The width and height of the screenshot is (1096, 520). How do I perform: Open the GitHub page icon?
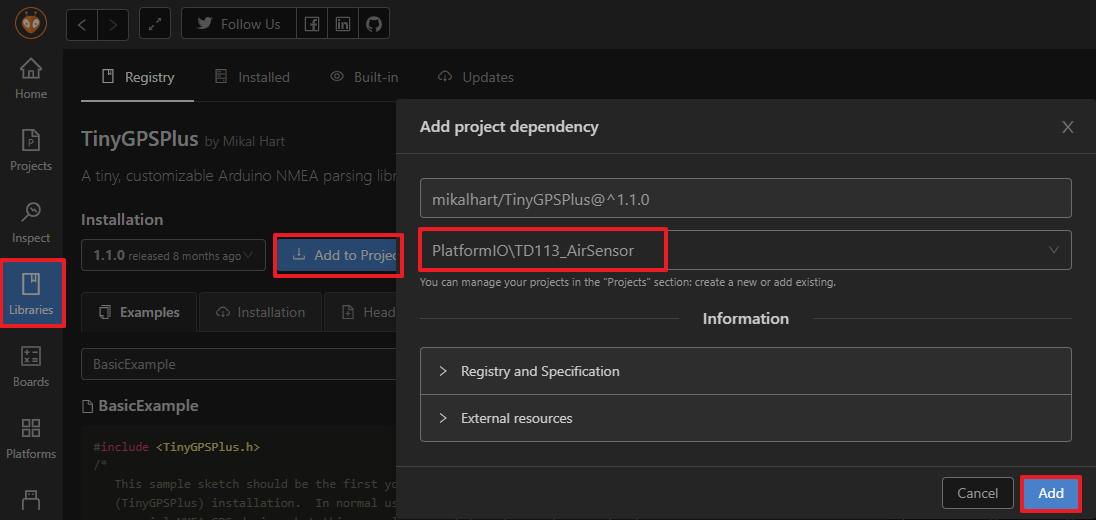click(374, 24)
